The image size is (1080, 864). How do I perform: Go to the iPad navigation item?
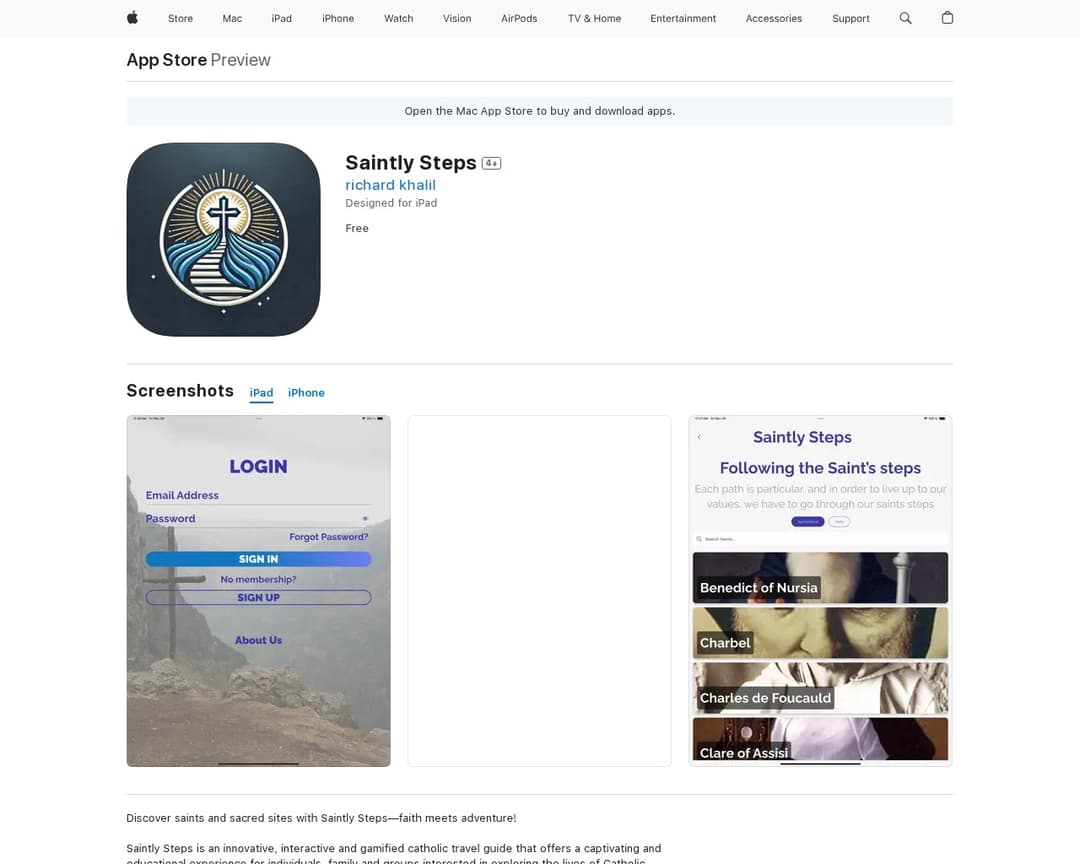pyautogui.click(x=282, y=19)
